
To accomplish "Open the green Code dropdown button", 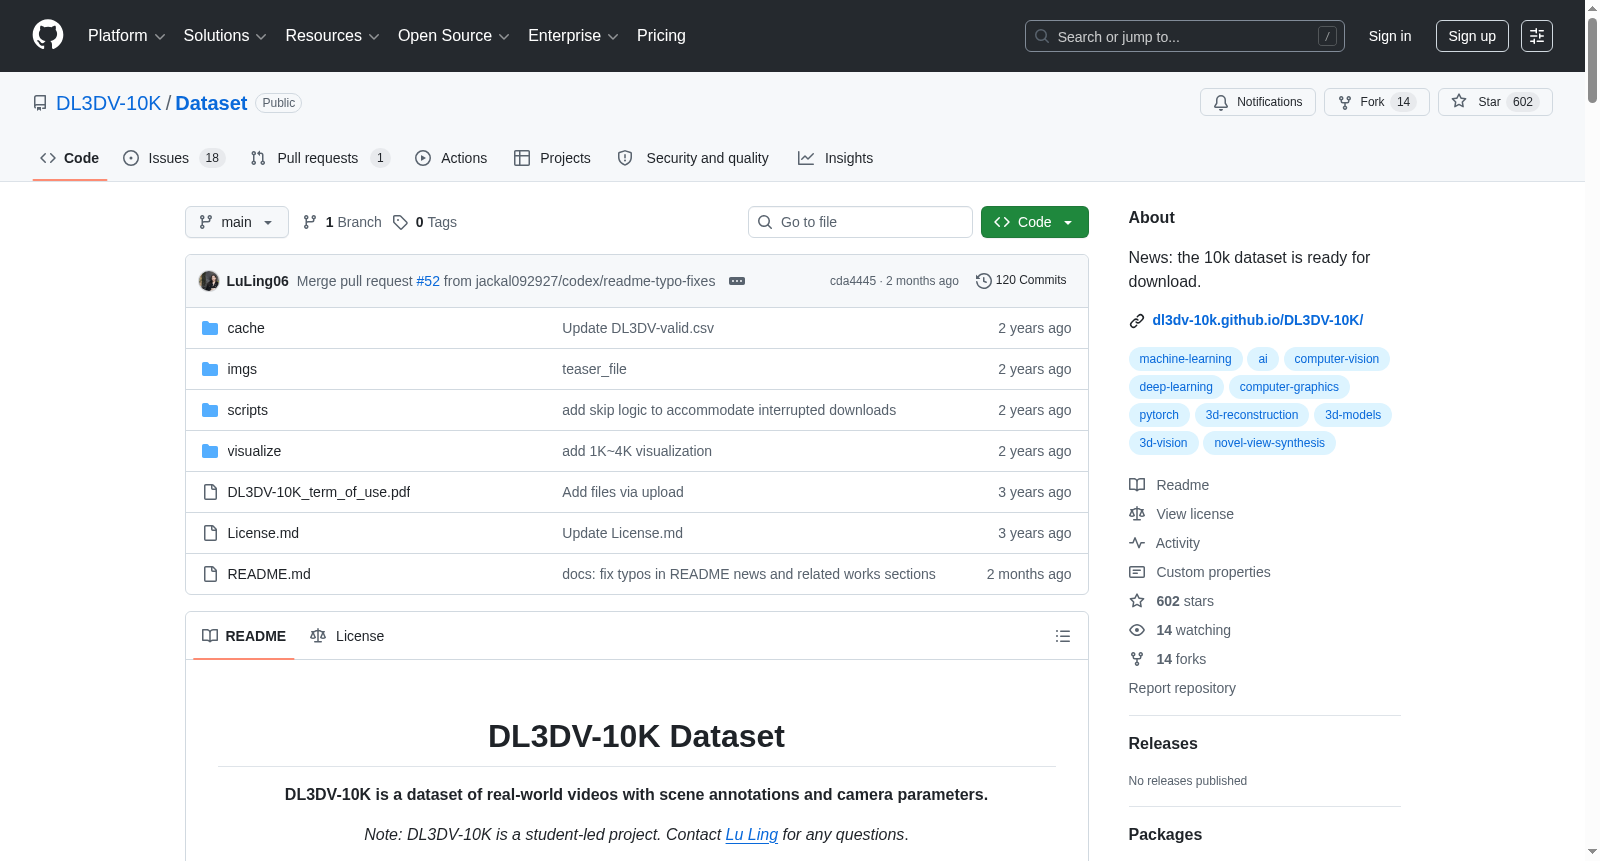I will tap(1035, 222).
